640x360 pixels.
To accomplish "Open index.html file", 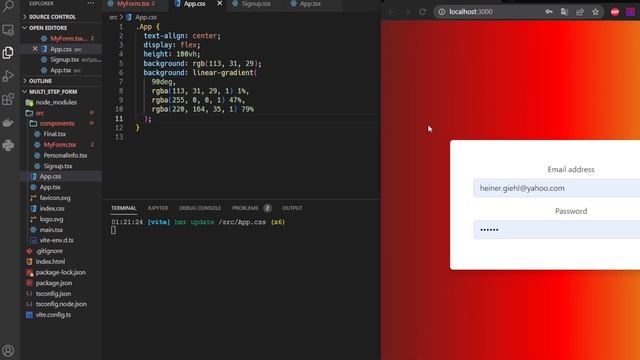I will 50,262.
